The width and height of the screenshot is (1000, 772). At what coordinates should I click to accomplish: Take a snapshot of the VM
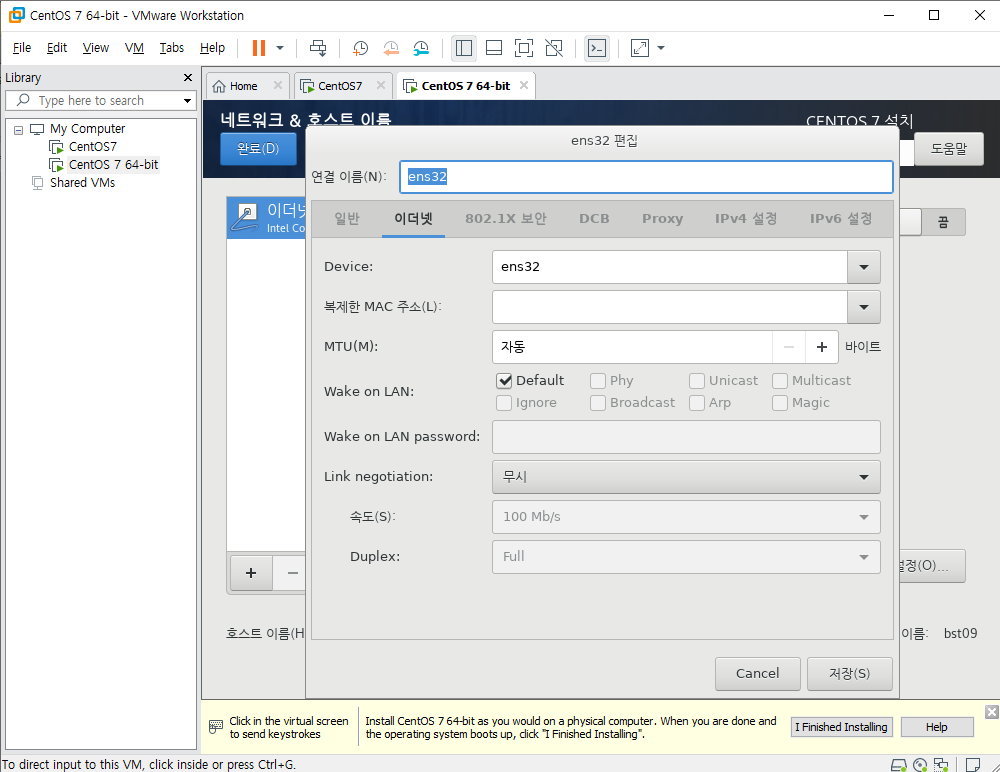point(360,48)
